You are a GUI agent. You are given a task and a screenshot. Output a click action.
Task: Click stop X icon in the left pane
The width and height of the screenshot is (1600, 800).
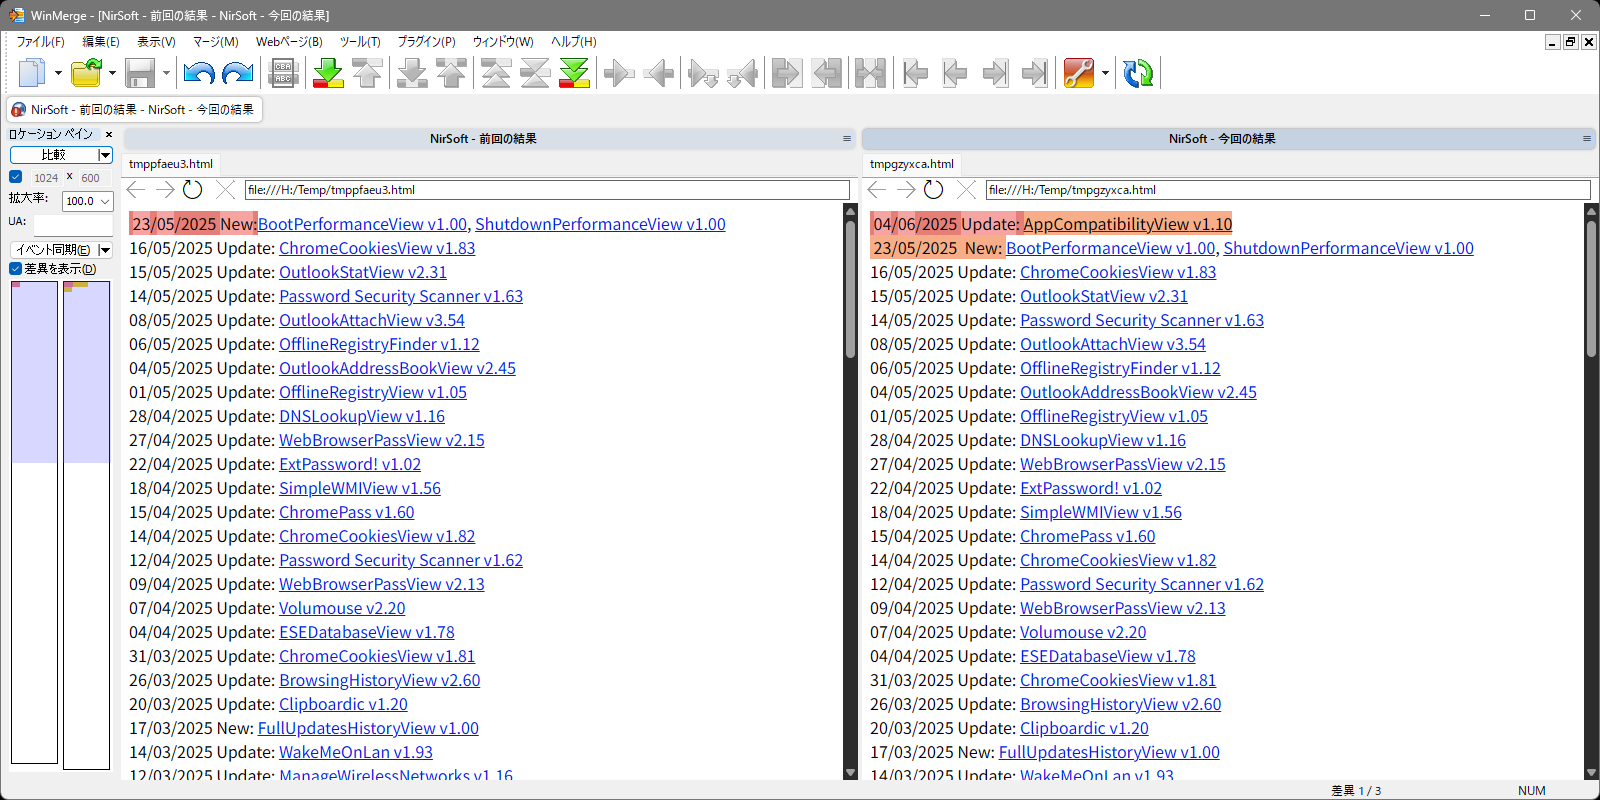(226, 189)
